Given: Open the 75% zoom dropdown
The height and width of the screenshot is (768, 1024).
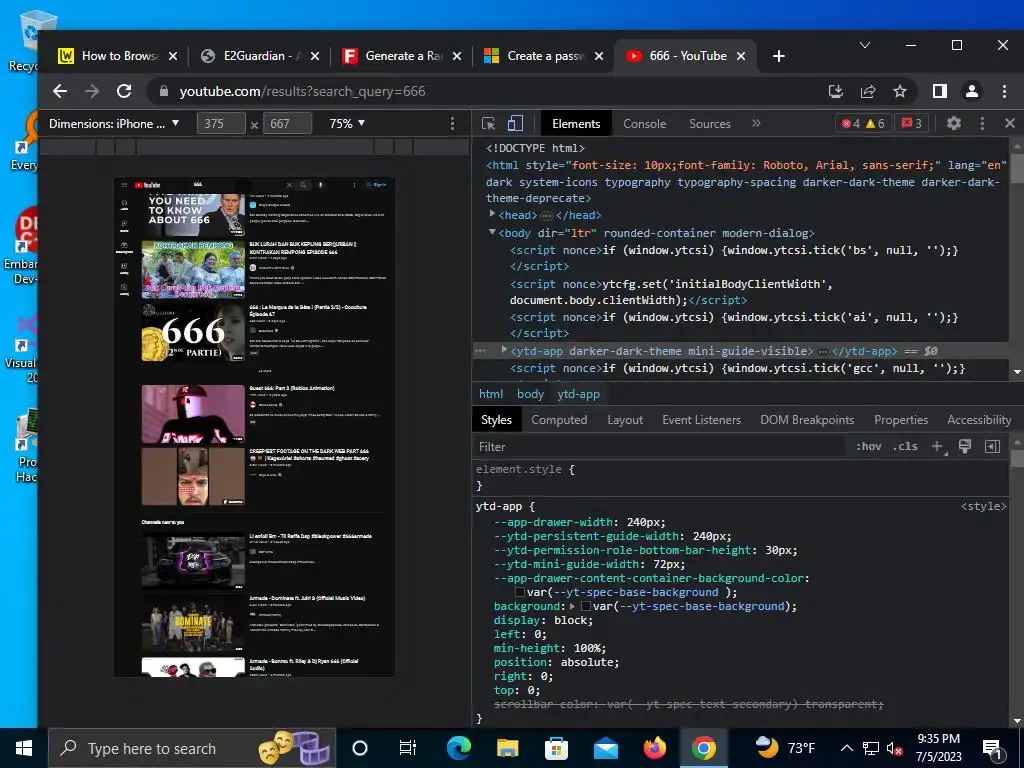Looking at the screenshot, I should coord(347,123).
